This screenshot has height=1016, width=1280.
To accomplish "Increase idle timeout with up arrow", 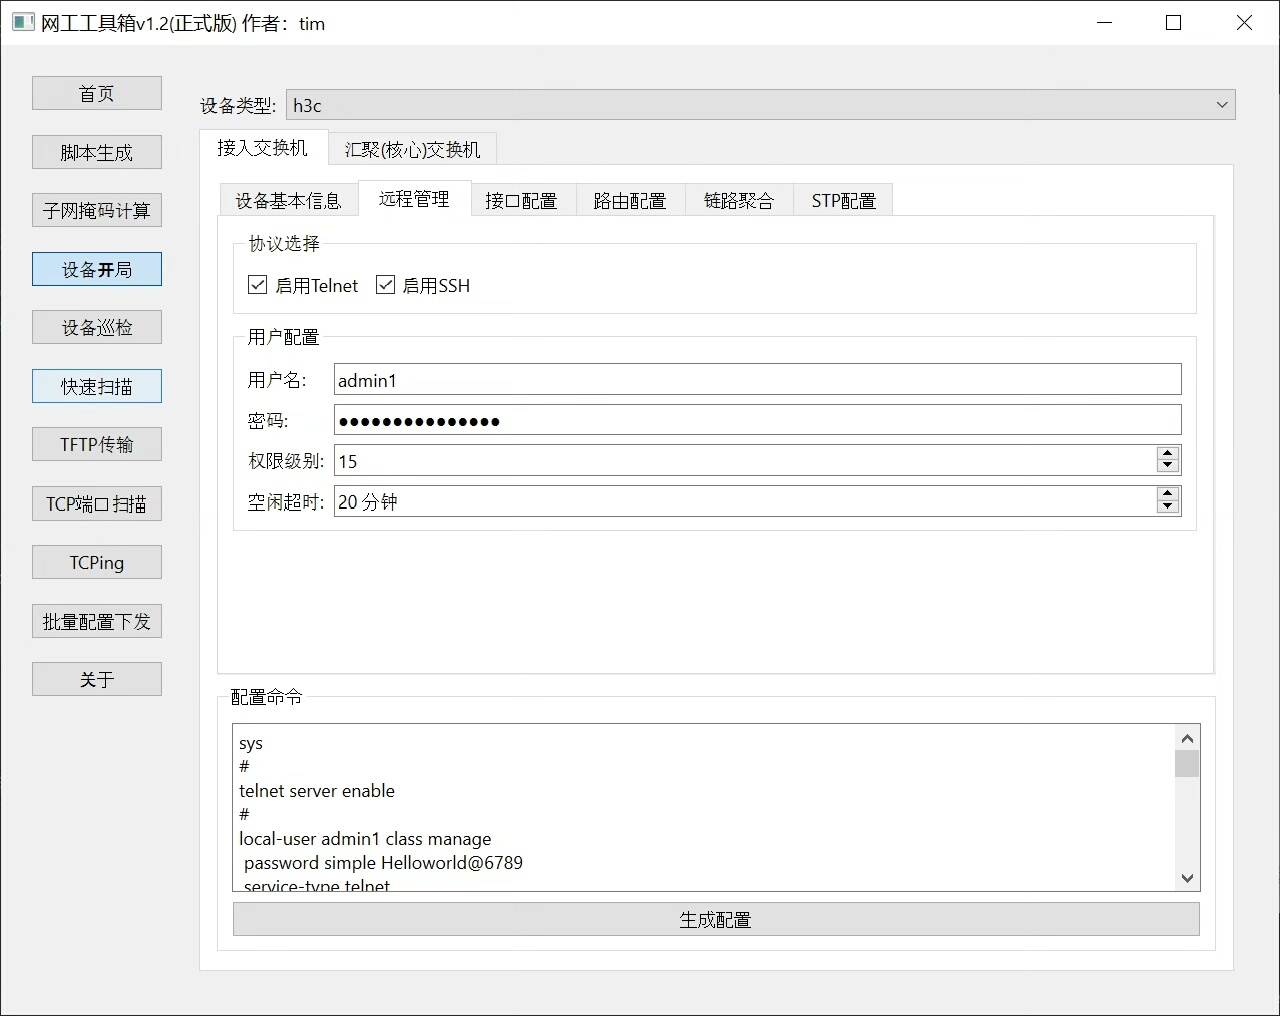I will click(x=1167, y=494).
